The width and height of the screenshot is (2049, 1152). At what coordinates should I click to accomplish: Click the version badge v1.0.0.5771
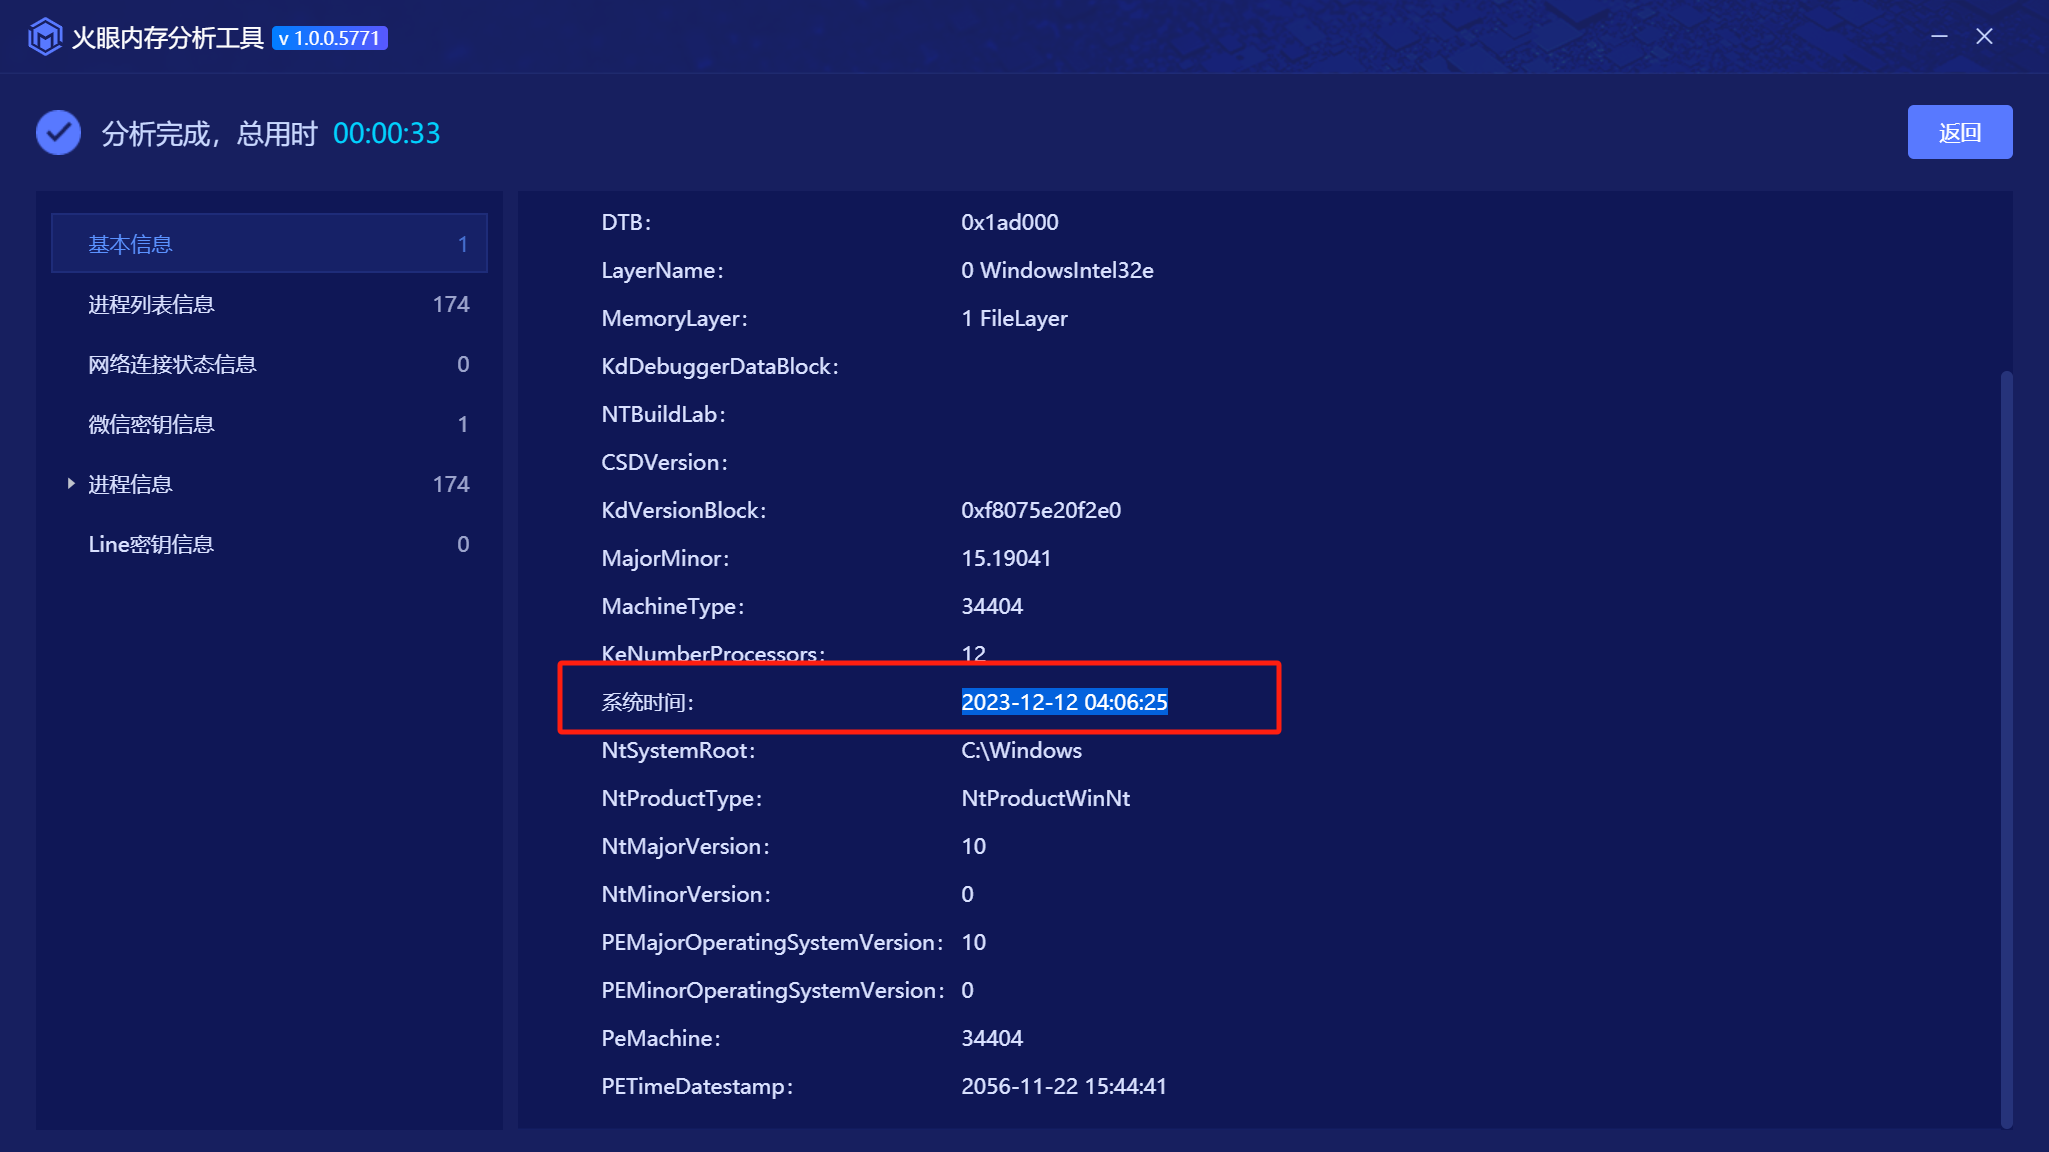tap(330, 38)
